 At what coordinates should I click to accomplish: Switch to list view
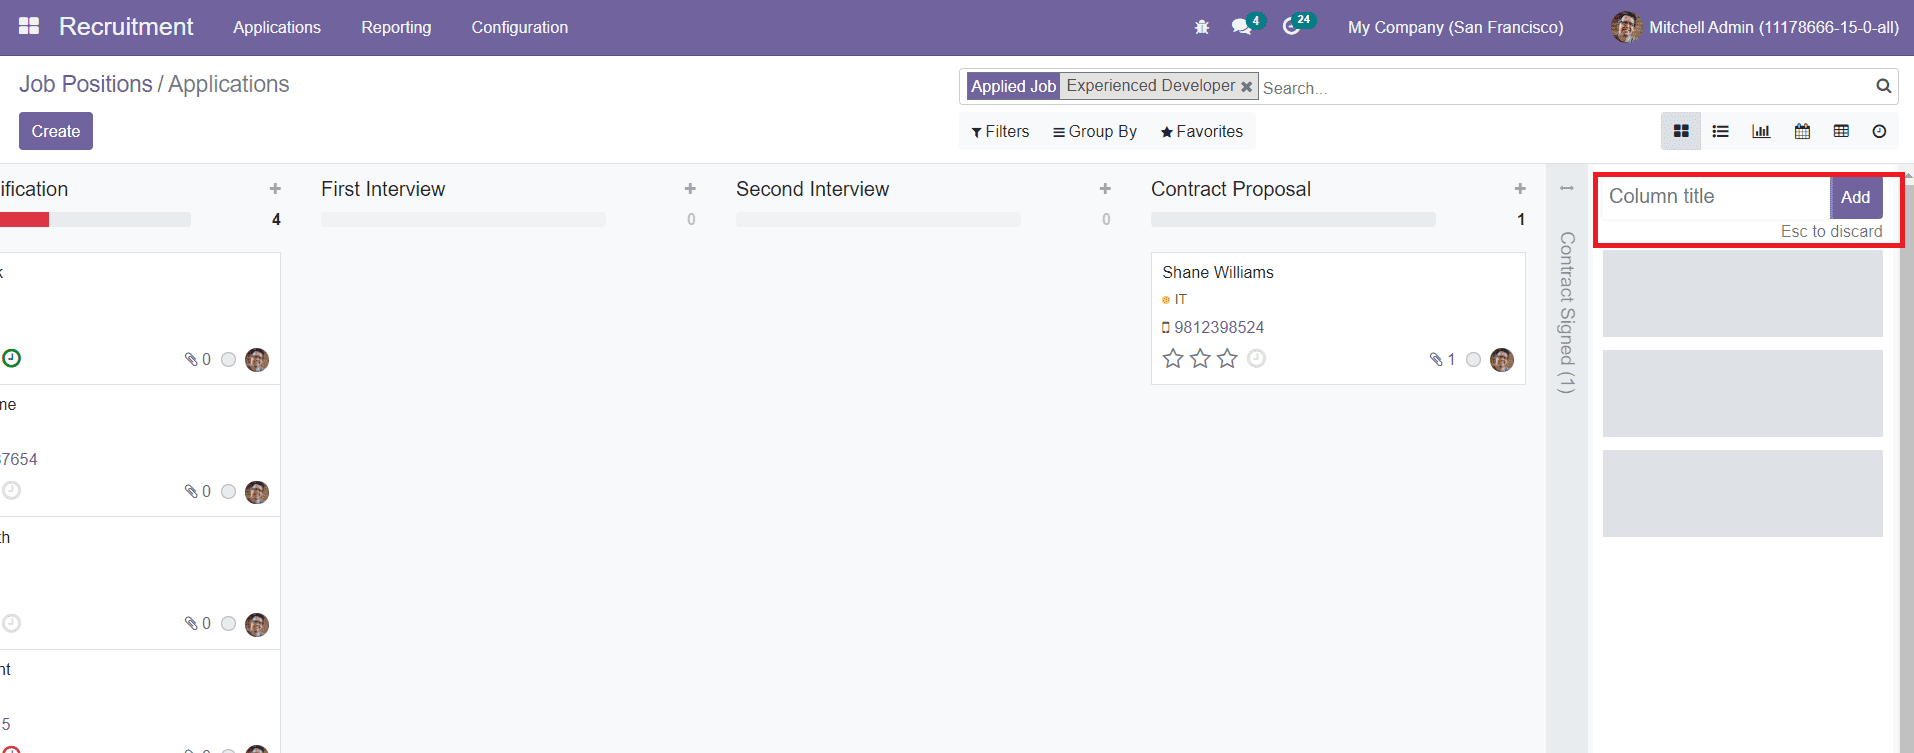(1720, 131)
